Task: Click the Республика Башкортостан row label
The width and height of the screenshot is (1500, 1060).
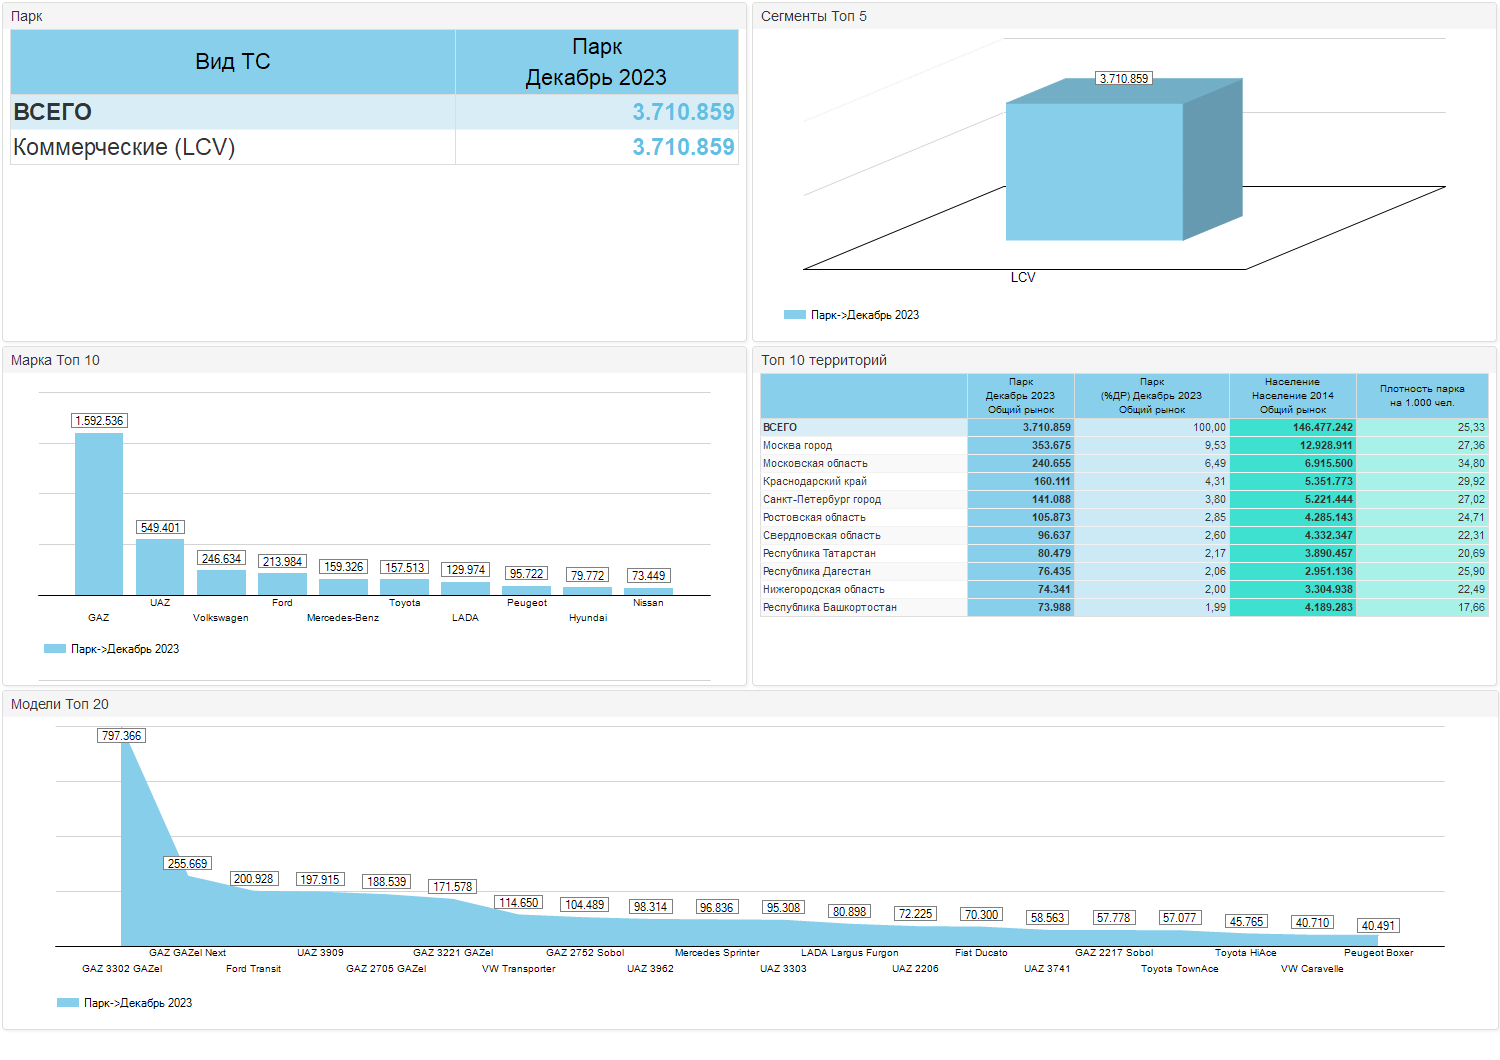Action: (829, 608)
